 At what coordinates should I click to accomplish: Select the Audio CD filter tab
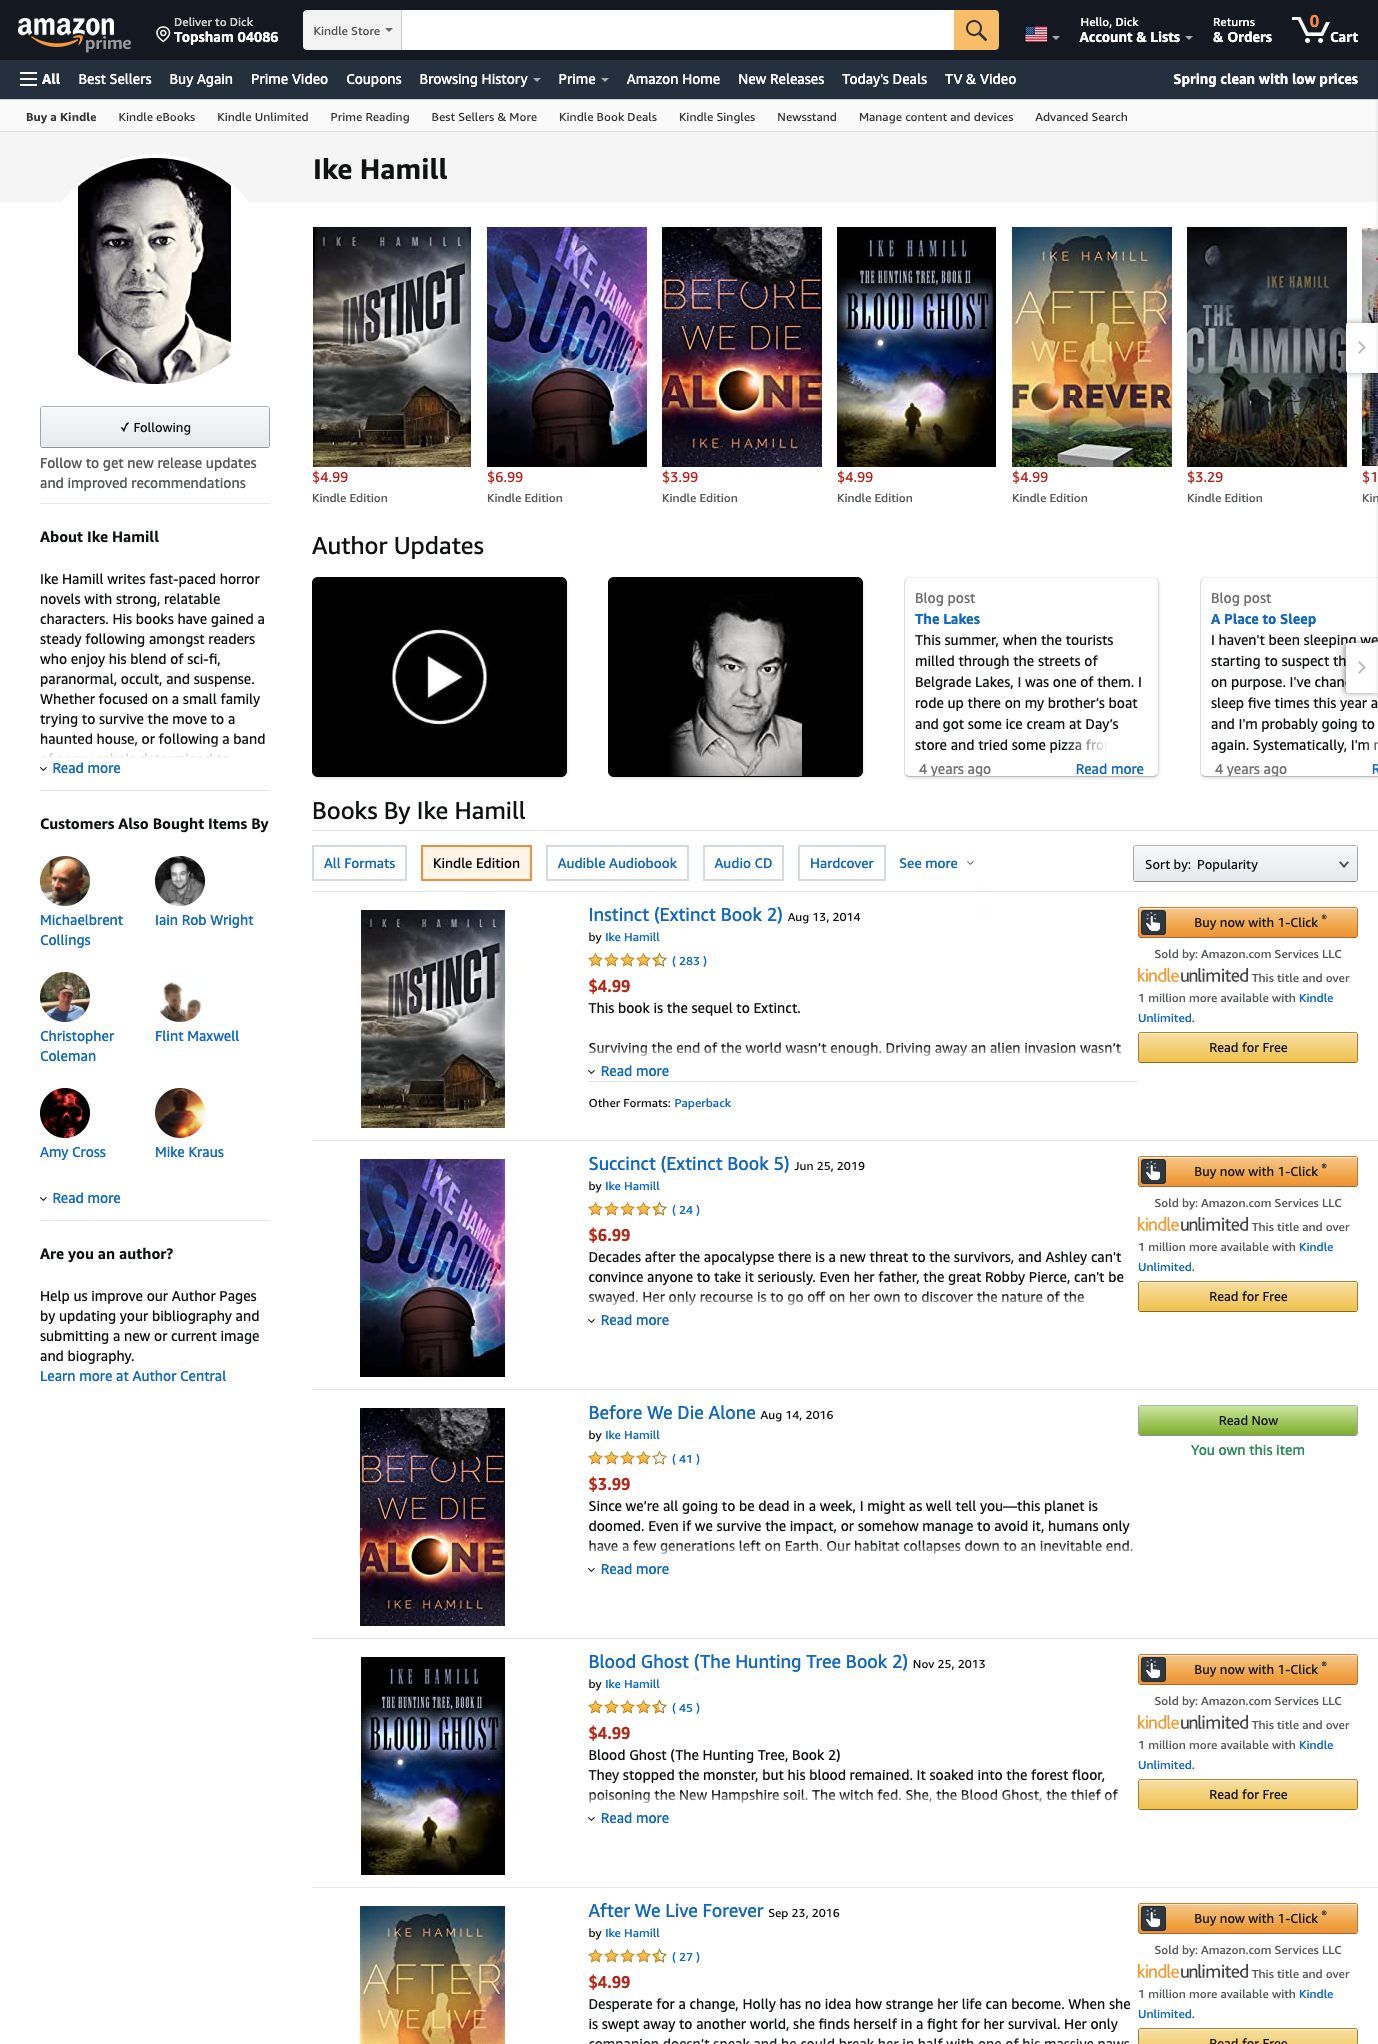743,863
